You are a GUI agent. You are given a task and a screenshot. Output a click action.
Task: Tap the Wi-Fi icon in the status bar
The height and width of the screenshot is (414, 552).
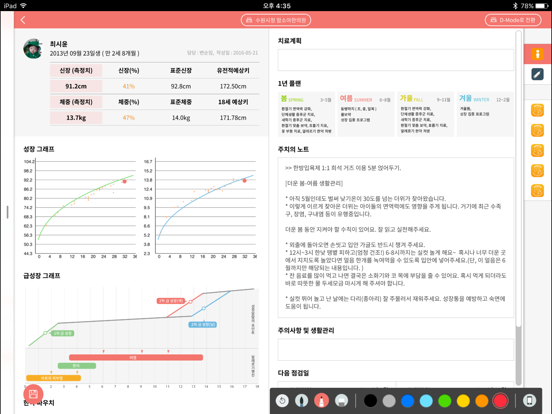23,6
